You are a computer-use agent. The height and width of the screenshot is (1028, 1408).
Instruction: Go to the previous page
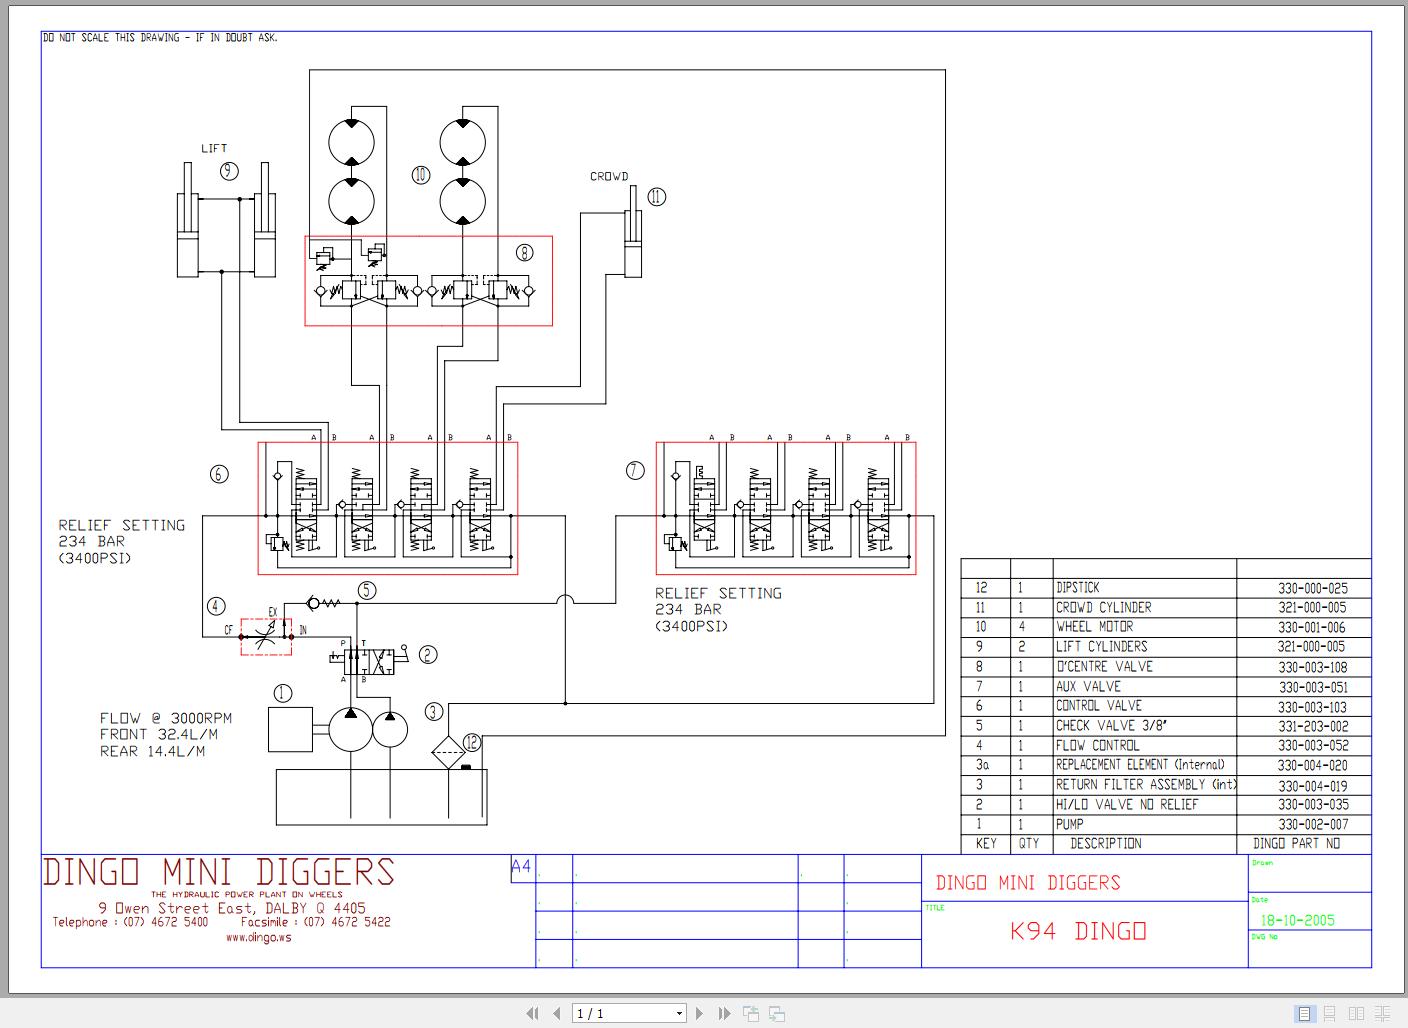click(x=556, y=1013)
